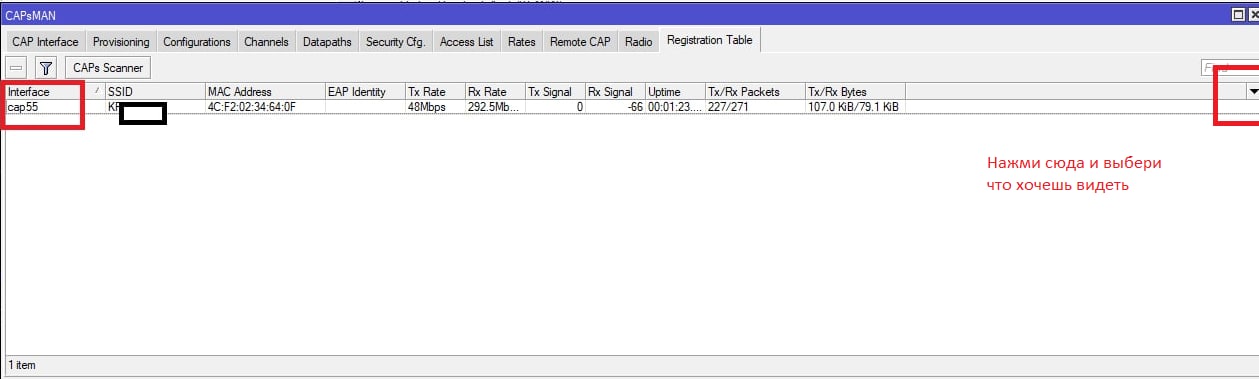Click the filter funnel icon
The height and width of the screenshot is (379, 1259).
click(x=45, y=68)
